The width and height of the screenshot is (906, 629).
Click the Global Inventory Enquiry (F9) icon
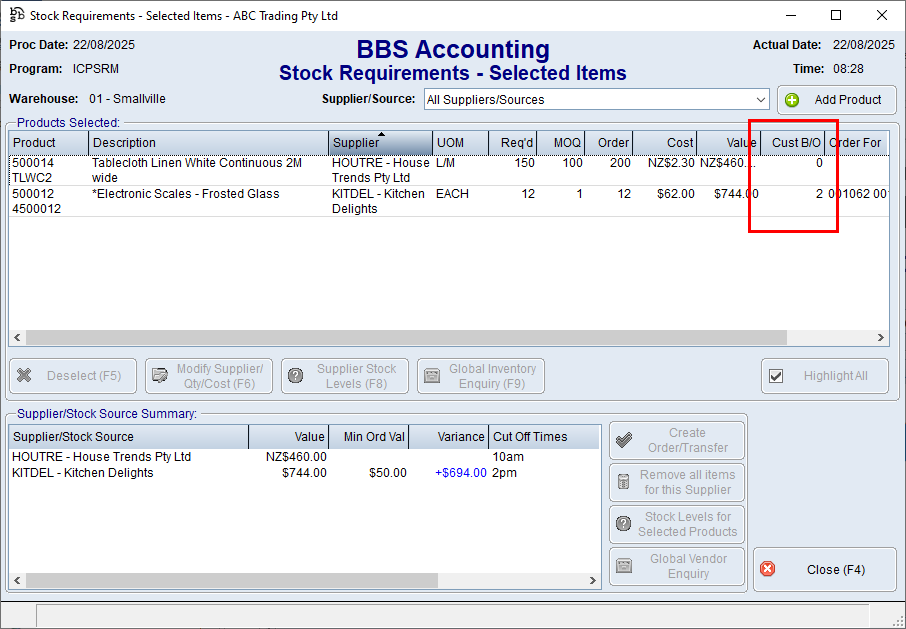(x=432, y=376)
